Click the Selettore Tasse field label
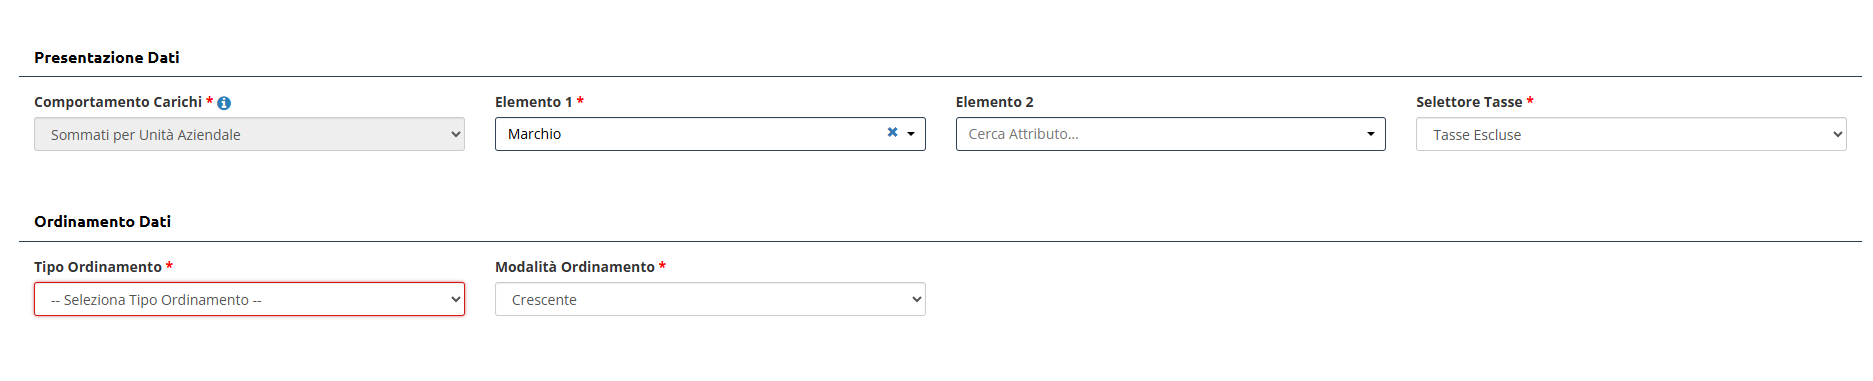The image size is (1873, 381). coord(1469,102)
